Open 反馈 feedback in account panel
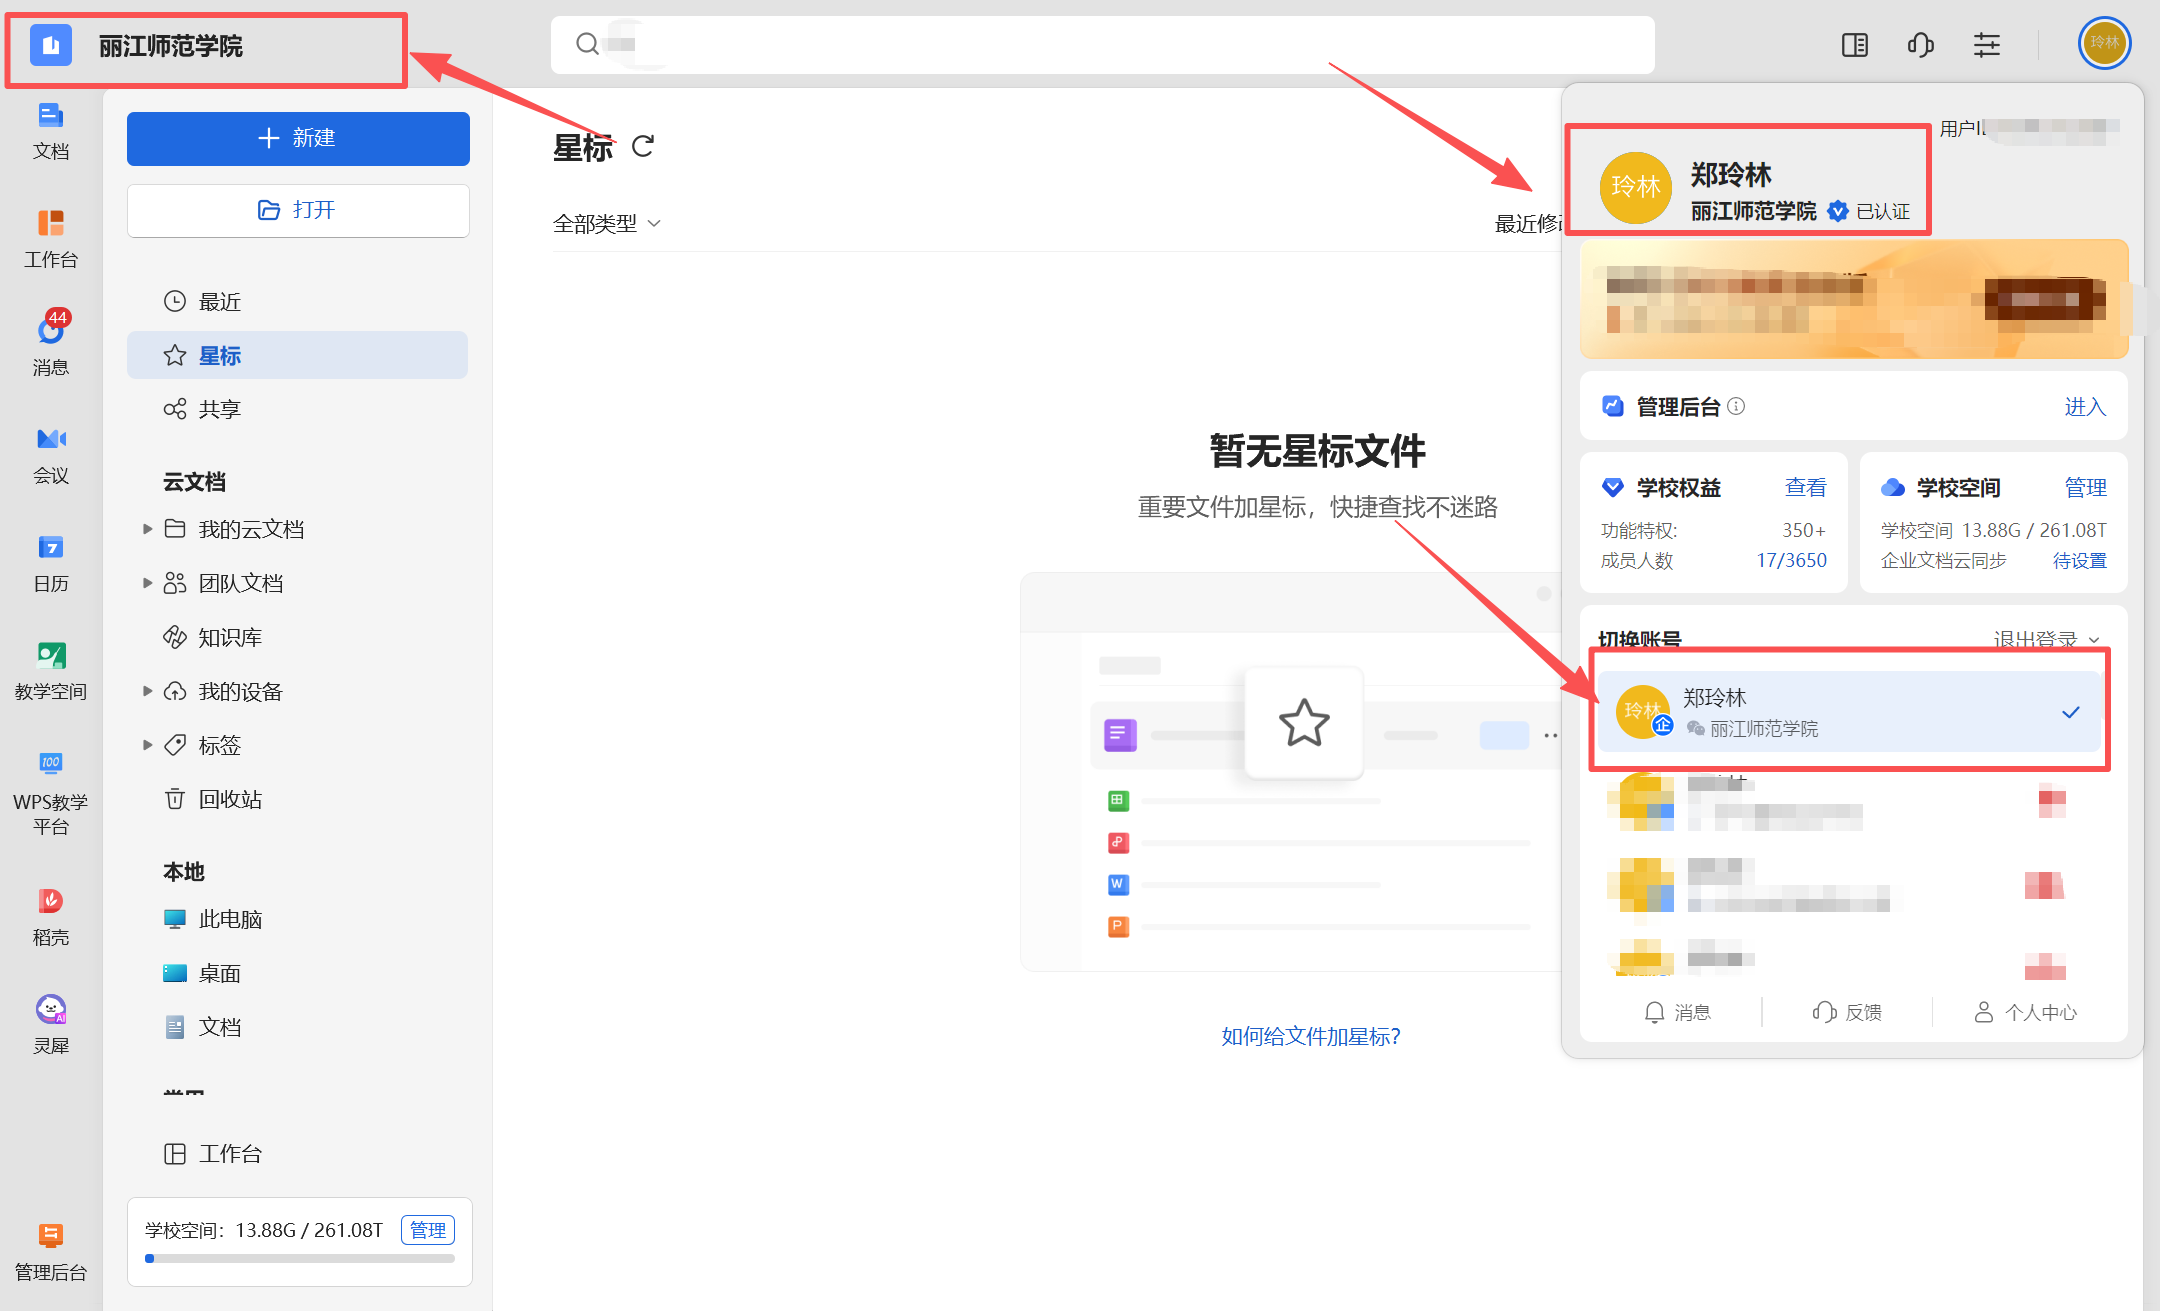 tap(1847, 1012)
